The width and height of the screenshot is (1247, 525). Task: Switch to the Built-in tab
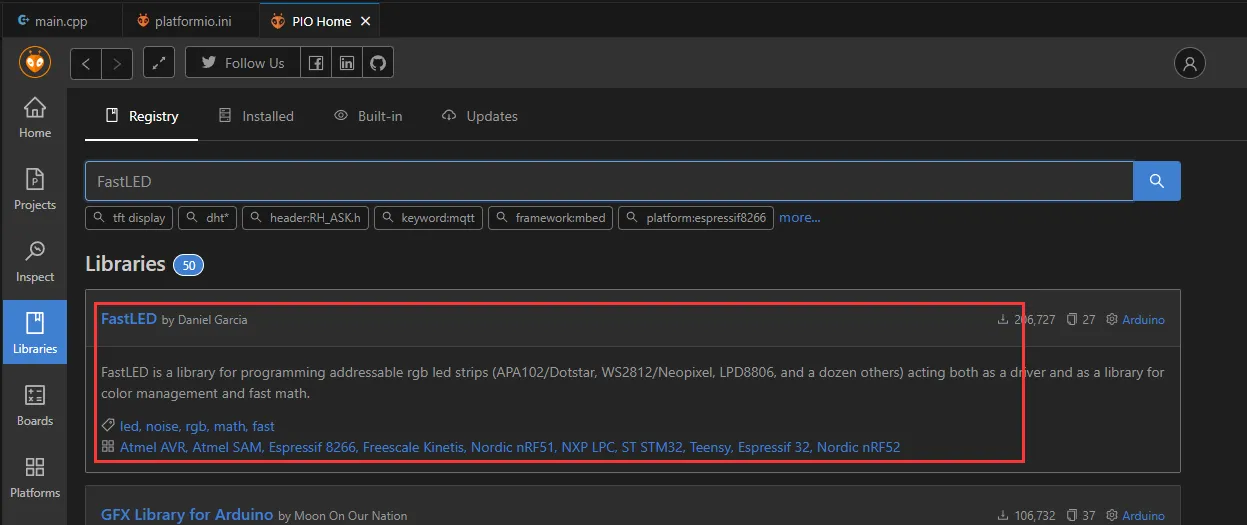(368, 116)
